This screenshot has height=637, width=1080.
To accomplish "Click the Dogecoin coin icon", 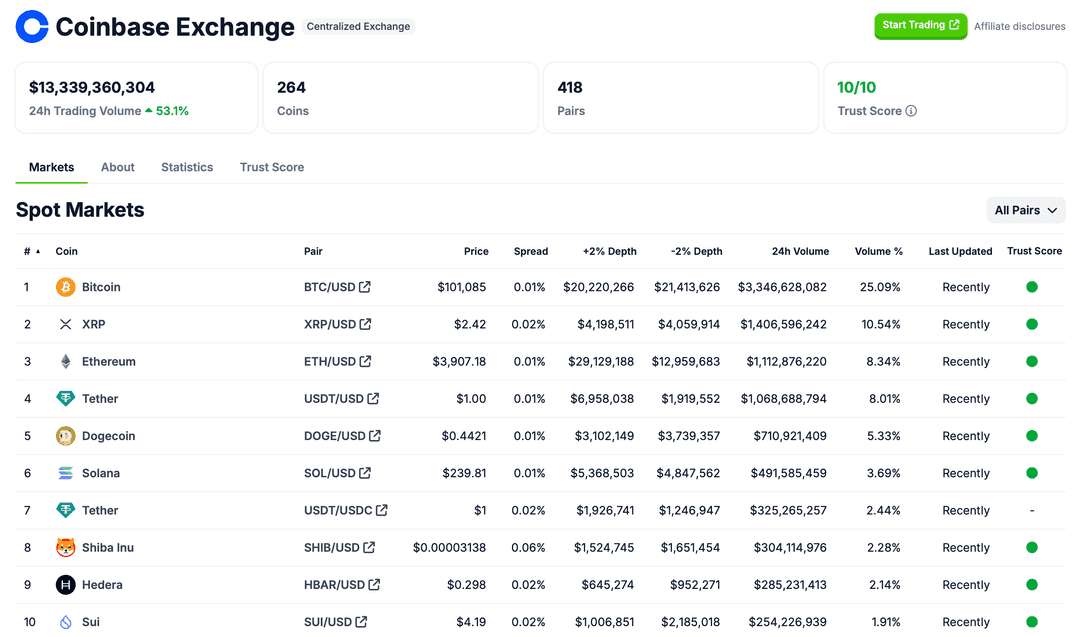I will click(x=65, y=436).
